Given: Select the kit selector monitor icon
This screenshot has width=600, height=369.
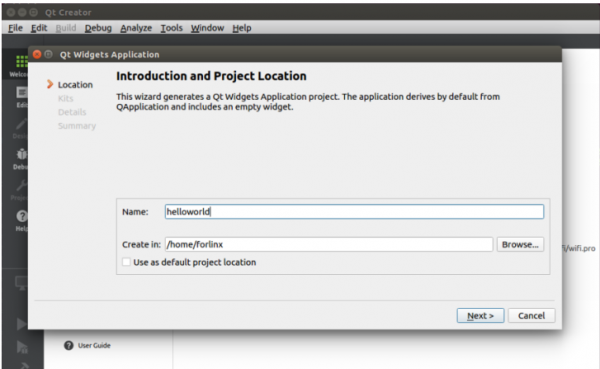Looking at the screenshot, I should (x=21, y=283).
